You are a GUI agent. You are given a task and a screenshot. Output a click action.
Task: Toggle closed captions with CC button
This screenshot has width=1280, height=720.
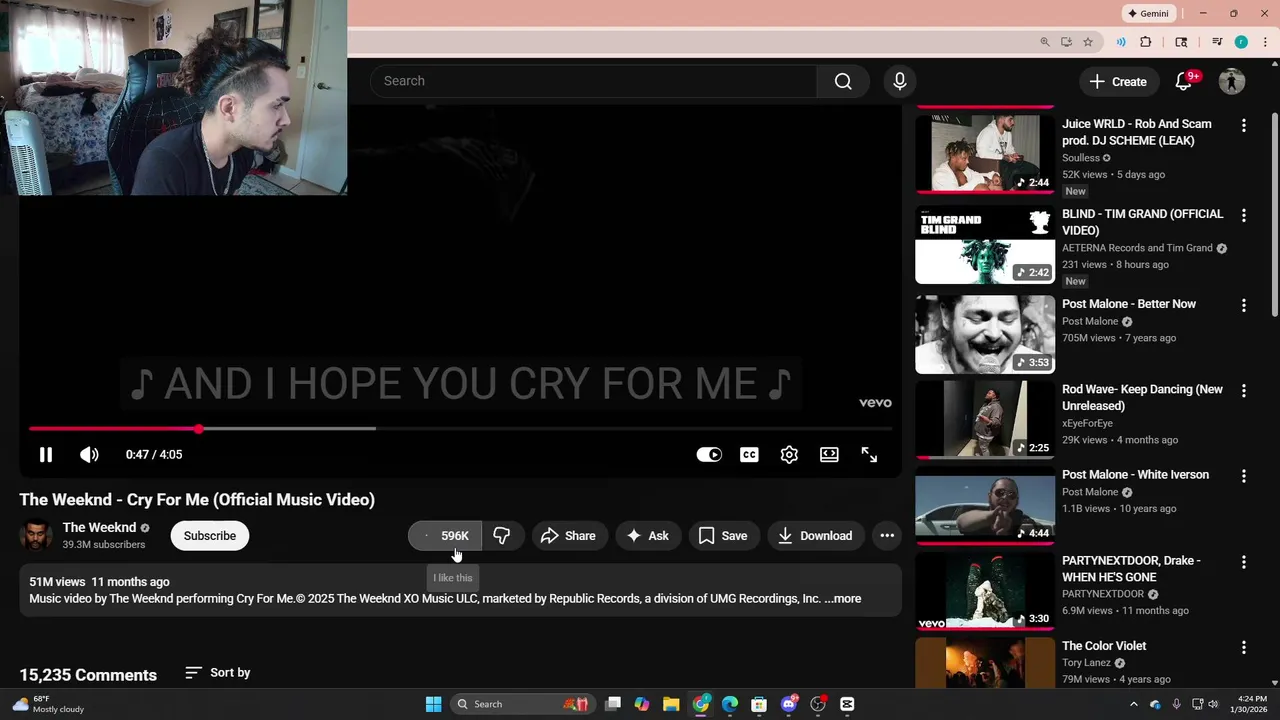(x=749, y=455)
